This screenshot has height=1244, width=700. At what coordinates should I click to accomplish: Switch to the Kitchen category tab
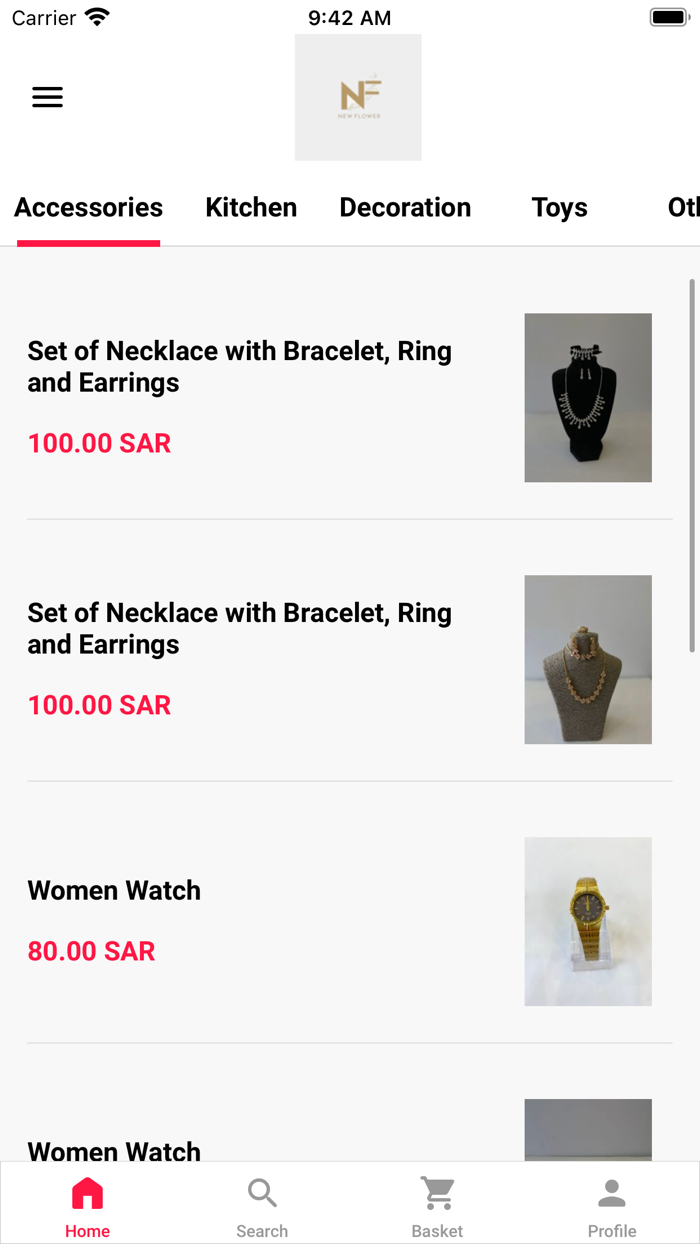(x=251, y=208)
